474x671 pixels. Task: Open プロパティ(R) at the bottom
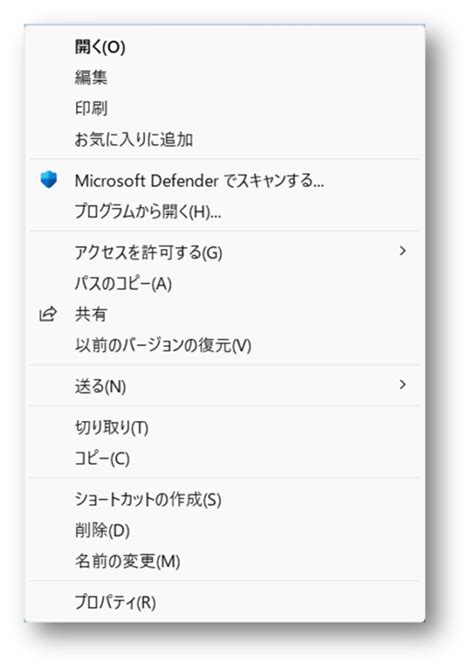click(225, 602)
